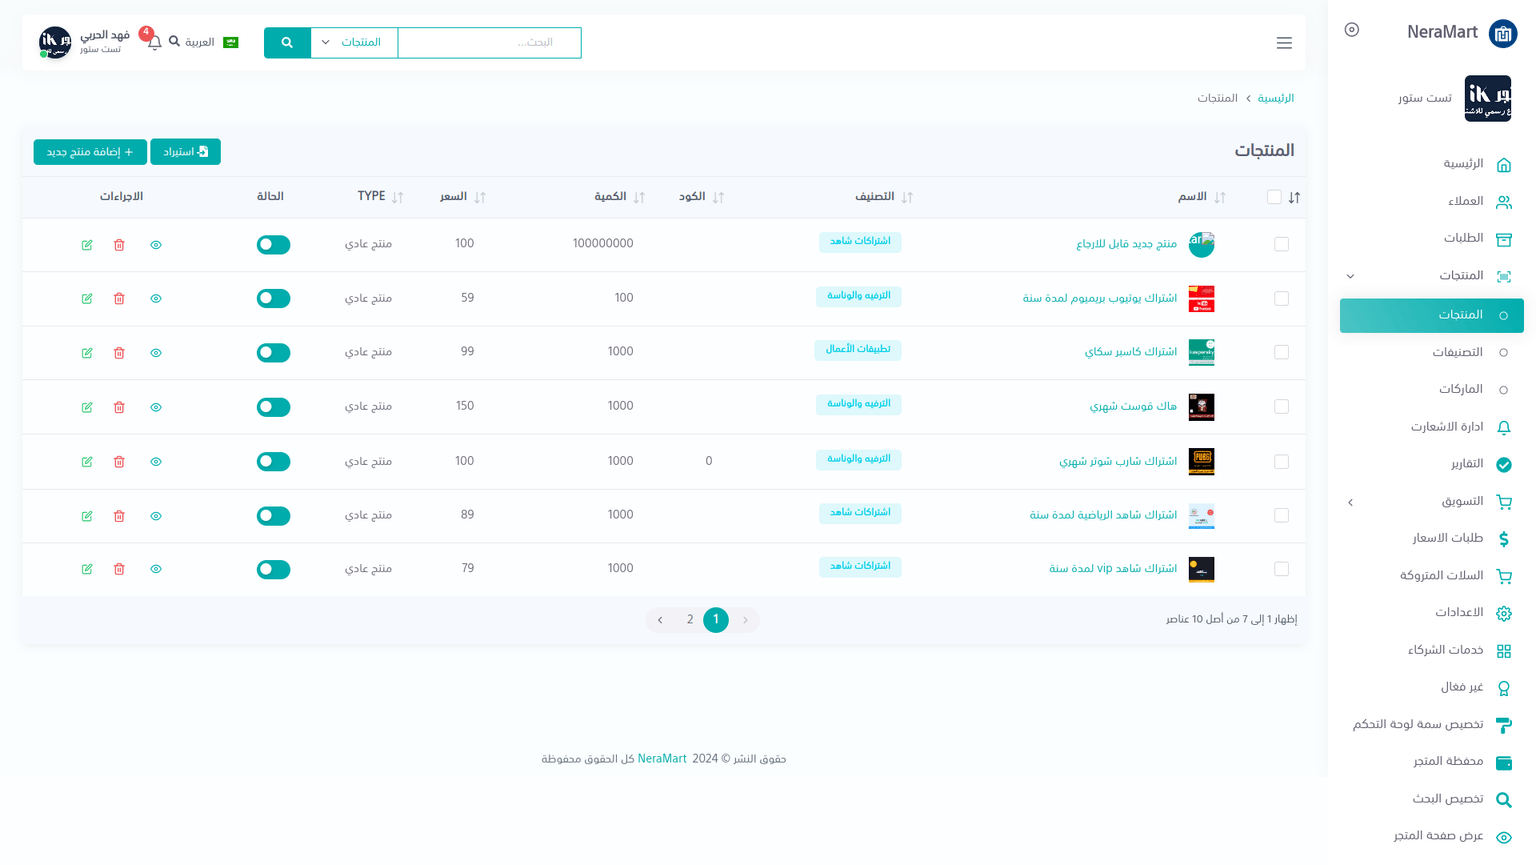Check the select-all checkbox in table header
Screen dimensions: 1536x865
coord(1274,197)
